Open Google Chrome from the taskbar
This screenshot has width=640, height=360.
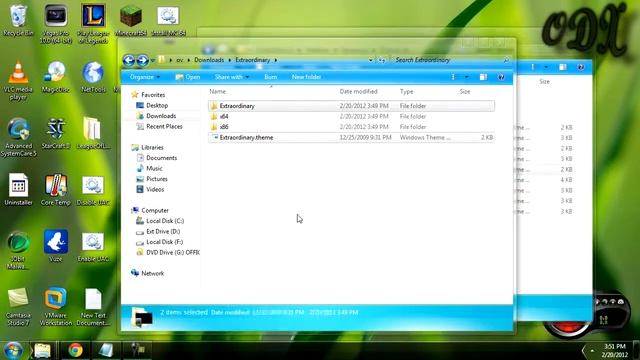click(75, 350)
